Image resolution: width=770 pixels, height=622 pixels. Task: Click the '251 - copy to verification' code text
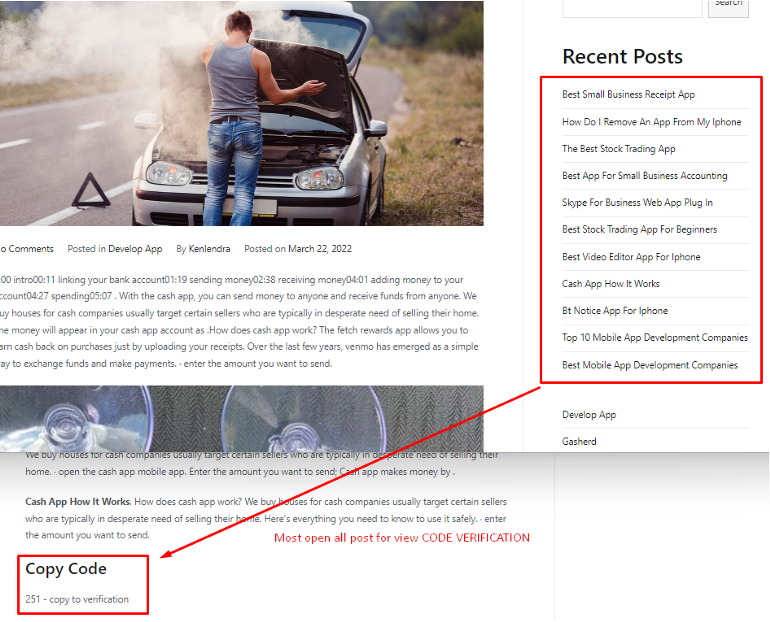point(77,599)
